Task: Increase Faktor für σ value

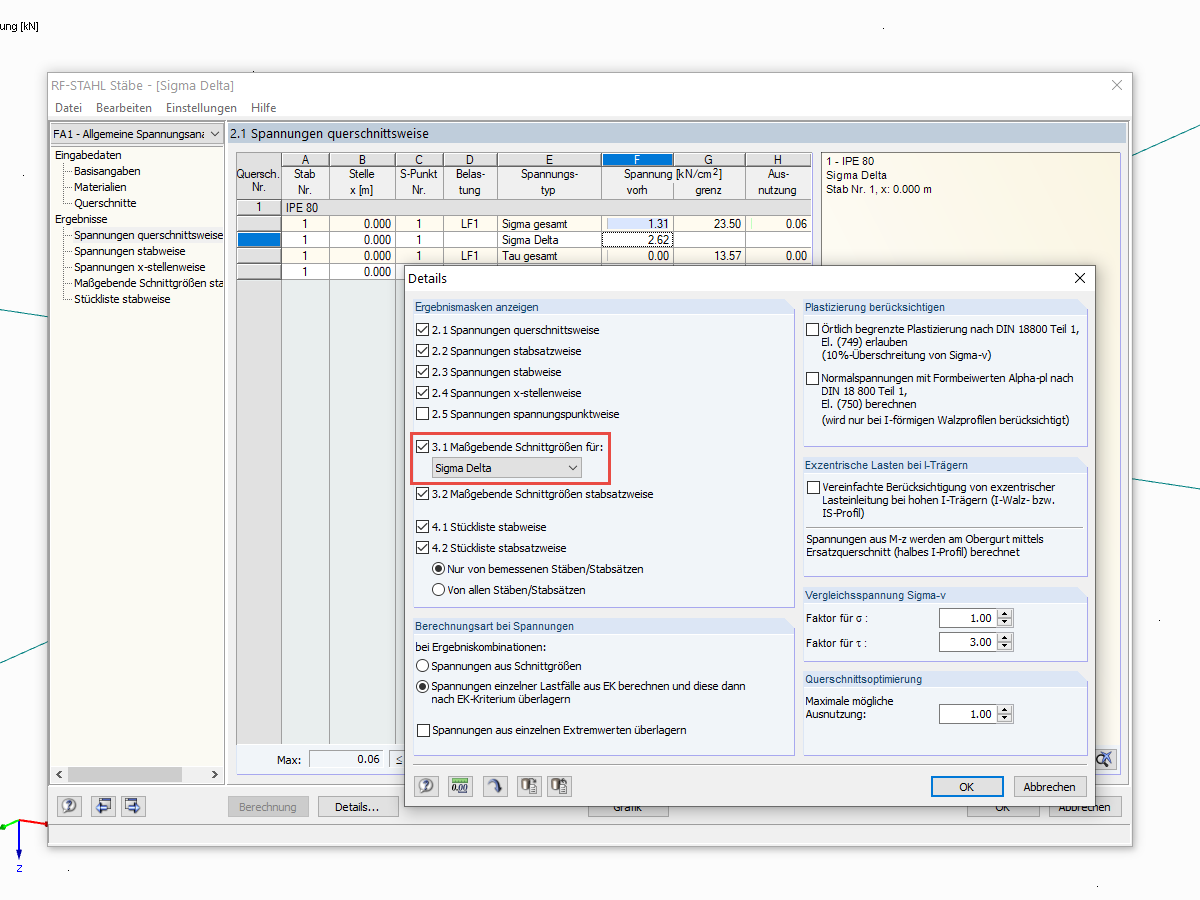Action: point(1005,614)
